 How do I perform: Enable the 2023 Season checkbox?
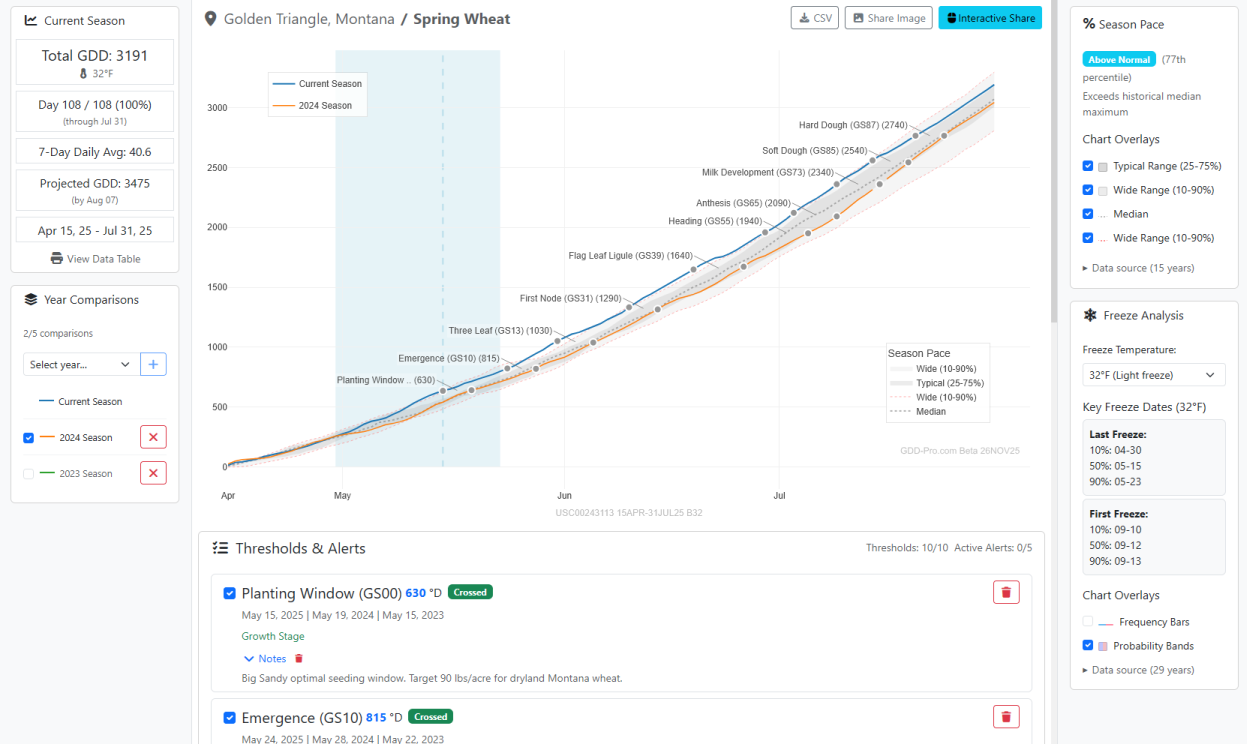point(29,473)
